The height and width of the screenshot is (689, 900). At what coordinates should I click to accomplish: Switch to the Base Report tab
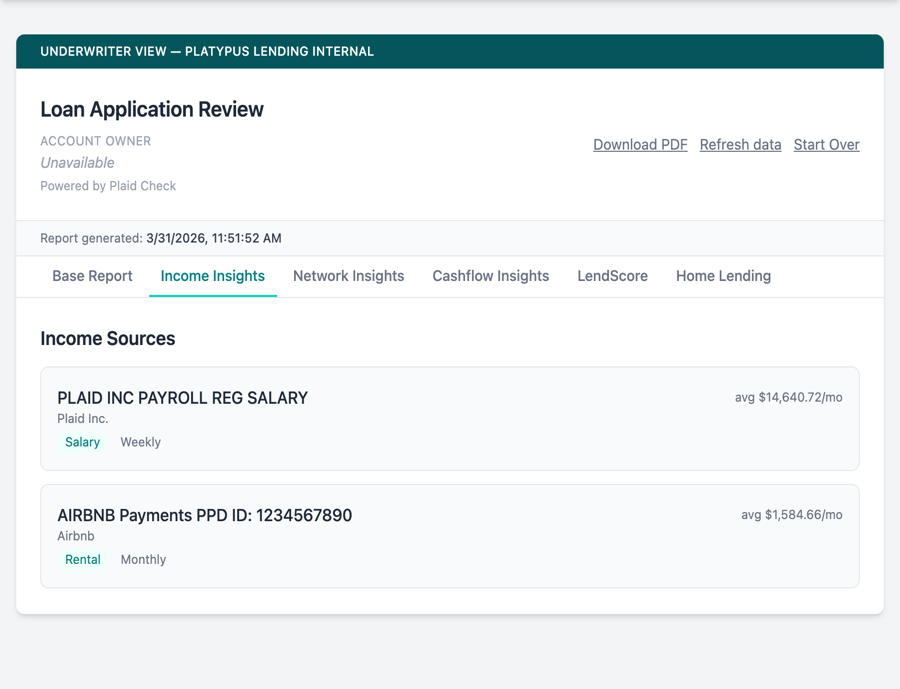point(92,276)
